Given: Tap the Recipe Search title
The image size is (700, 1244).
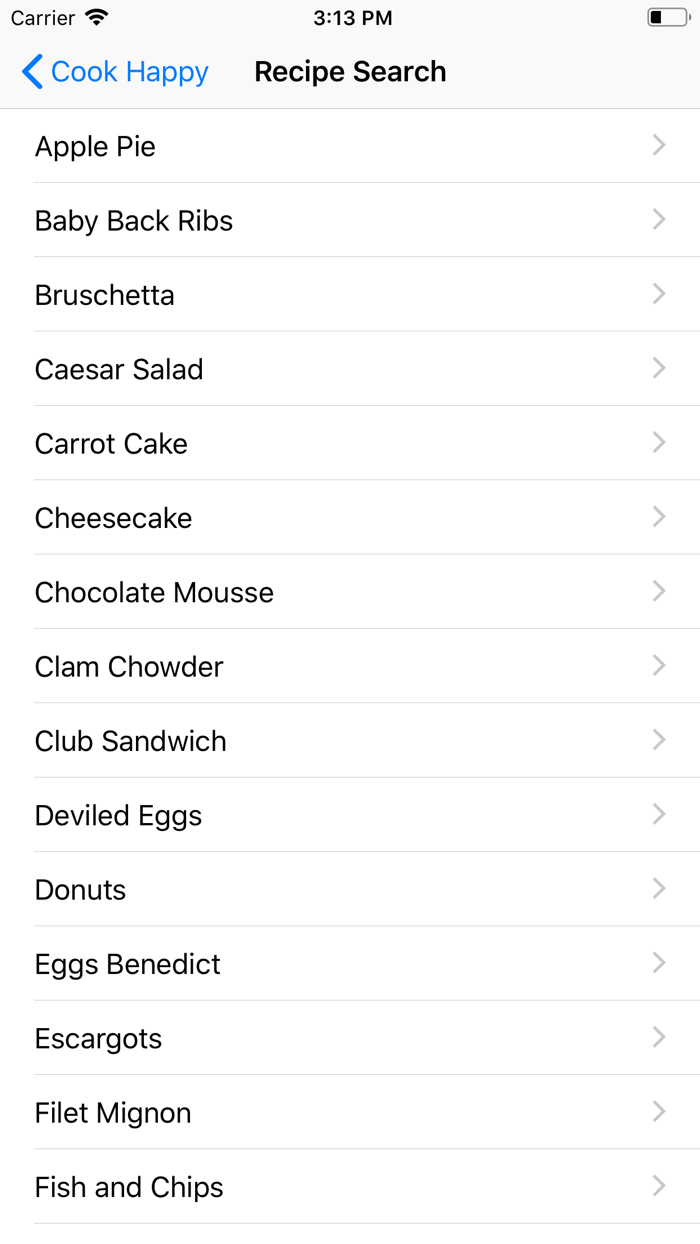Looking at the screenshot, I should pos(350,72).
